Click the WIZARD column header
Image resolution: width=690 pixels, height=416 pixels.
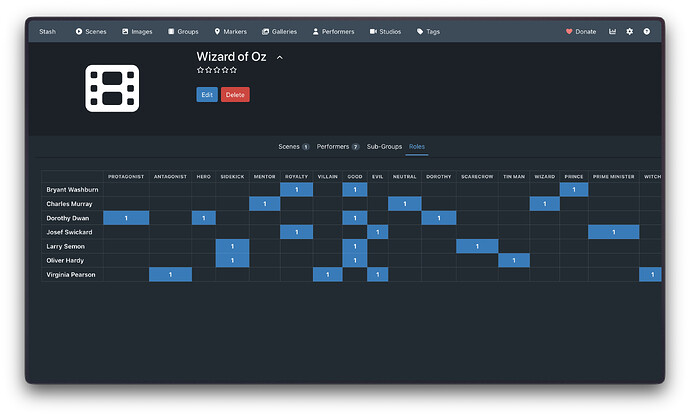[x=545, y=177]
